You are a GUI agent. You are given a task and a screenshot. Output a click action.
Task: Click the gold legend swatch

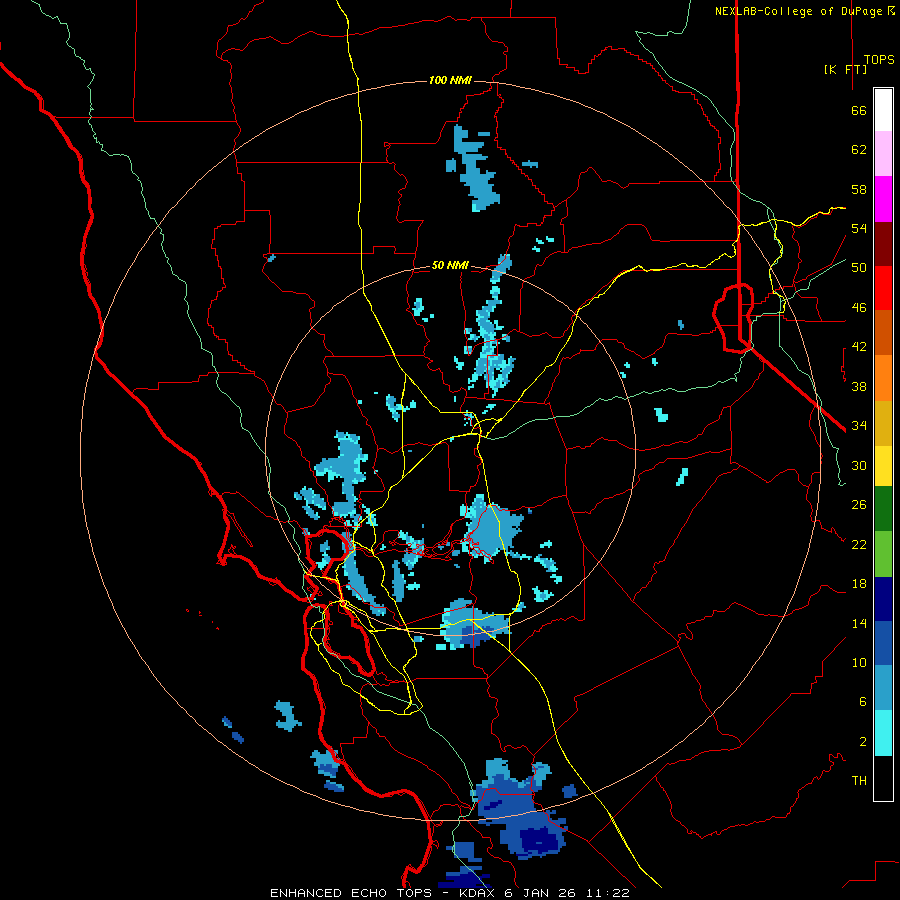(x=883, y=423)
